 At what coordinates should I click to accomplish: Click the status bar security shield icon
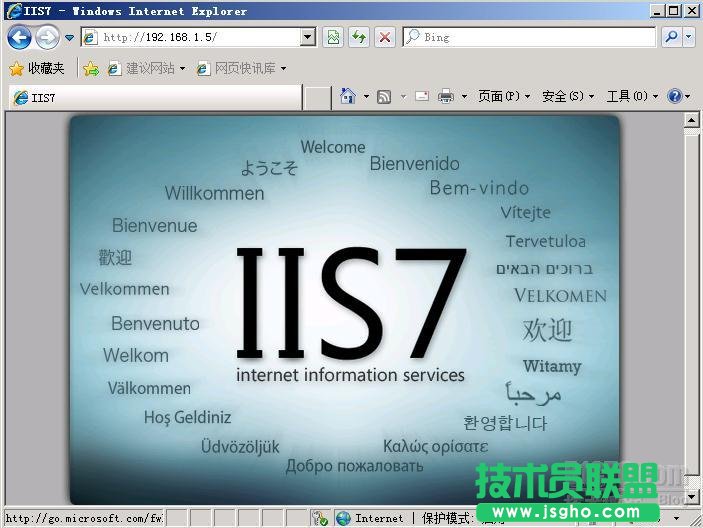click(320, 519)
